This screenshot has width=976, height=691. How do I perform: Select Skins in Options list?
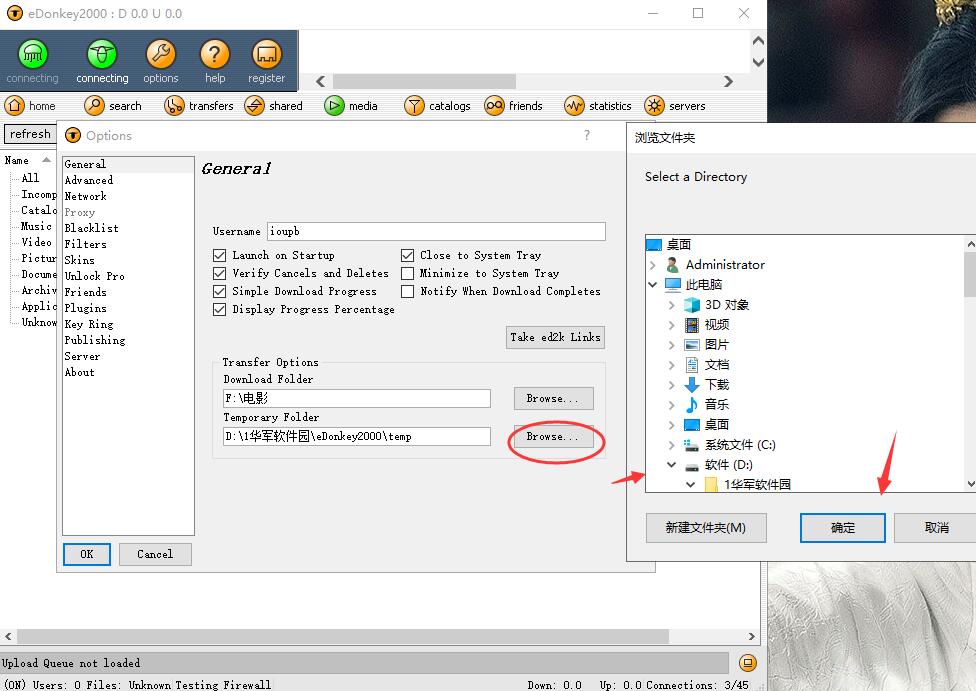(x=80, y=260)
